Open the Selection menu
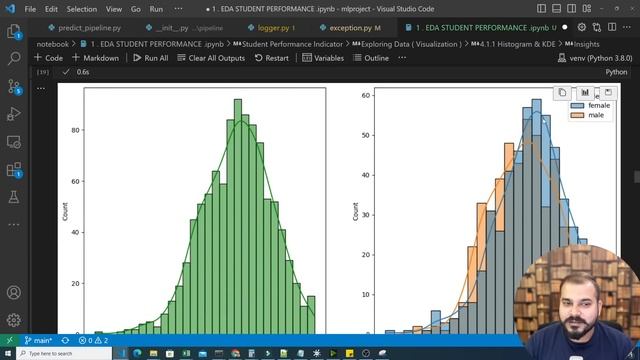Viewport: 640px width, 360px height. (82, 9)
